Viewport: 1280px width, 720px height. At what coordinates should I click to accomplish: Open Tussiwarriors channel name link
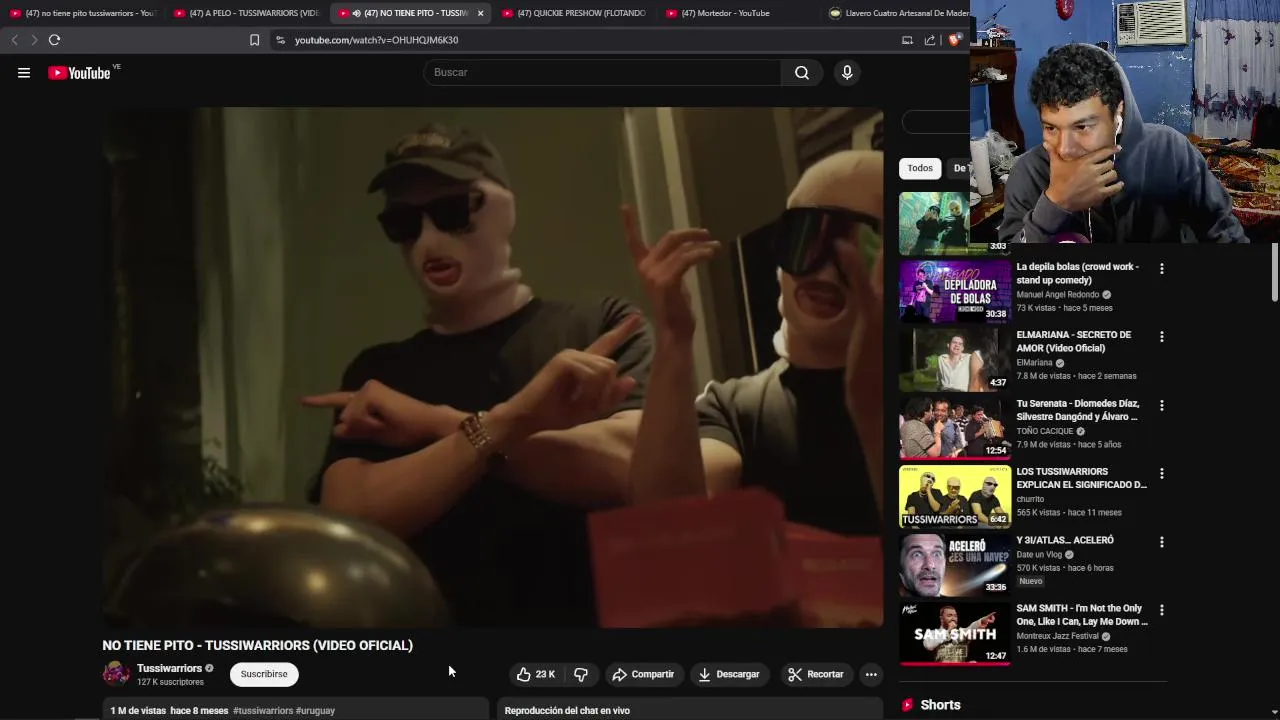pos(169,668)
